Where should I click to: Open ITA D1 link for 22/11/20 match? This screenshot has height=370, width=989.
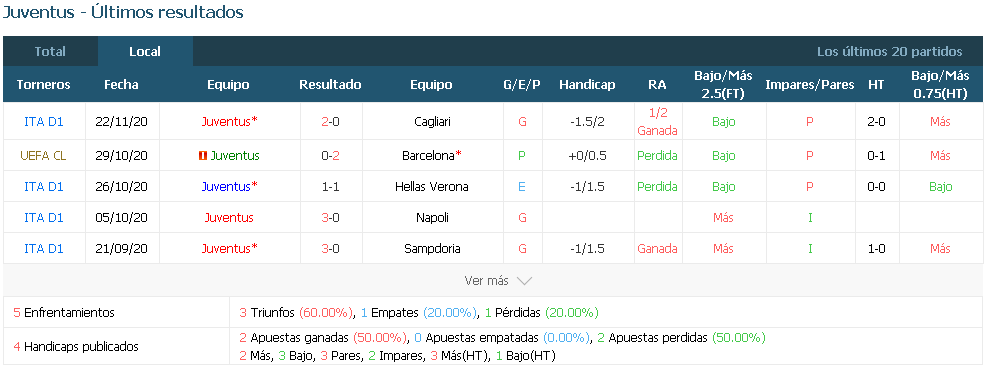pyautogui.click(x=44, y=122)
